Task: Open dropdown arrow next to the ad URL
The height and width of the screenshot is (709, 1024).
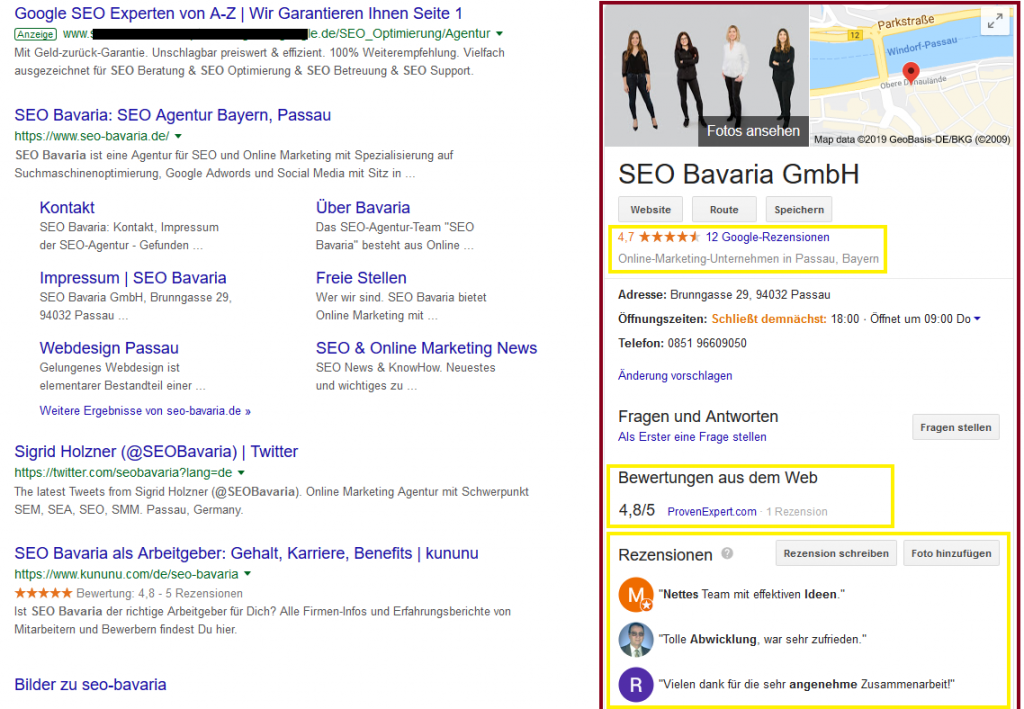Action: (x=500, y=33)
